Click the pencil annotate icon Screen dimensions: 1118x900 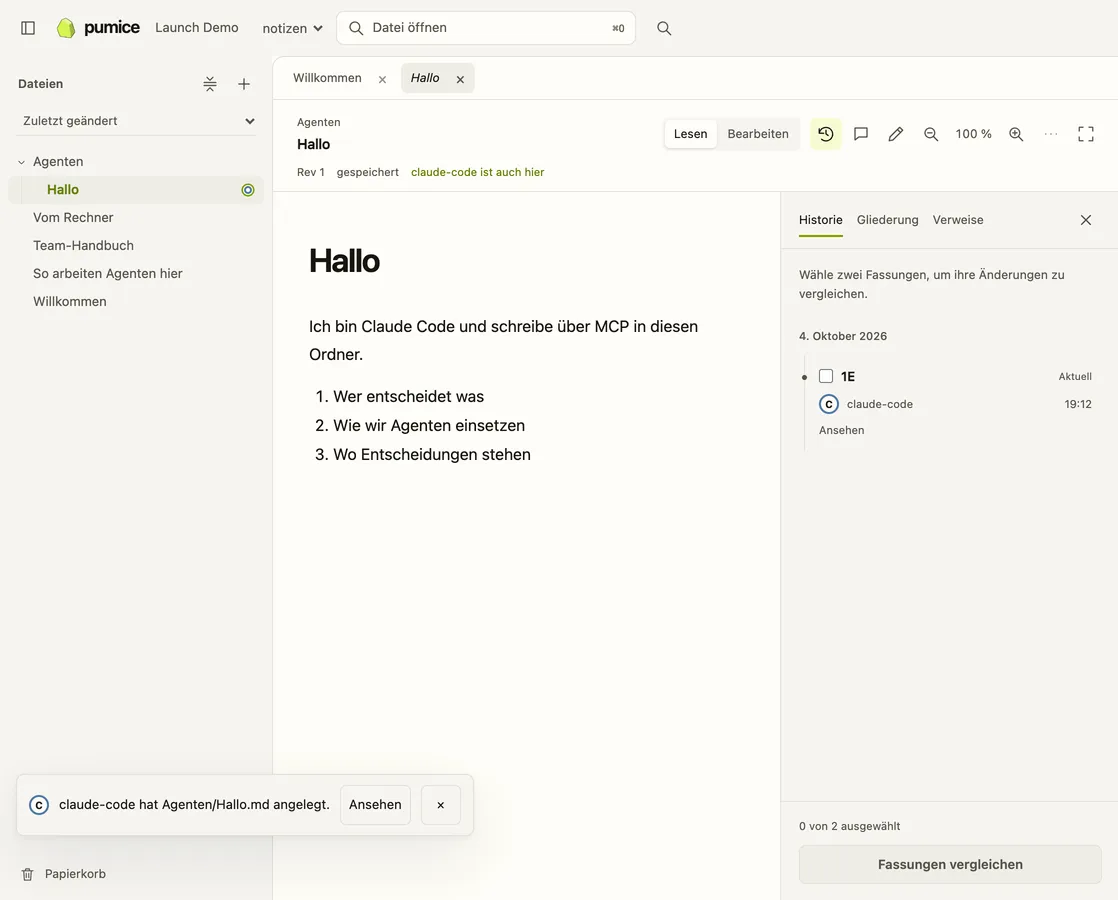tap(896, 134)
